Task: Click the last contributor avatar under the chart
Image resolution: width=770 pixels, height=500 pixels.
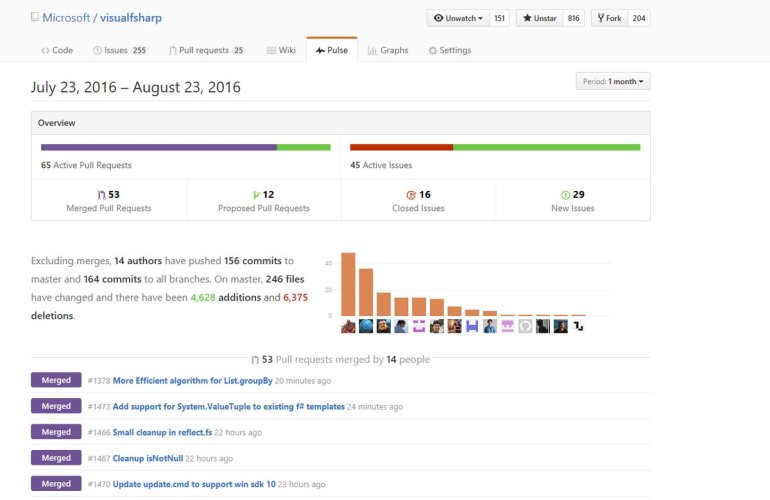Action: click(x=577, y=326)
